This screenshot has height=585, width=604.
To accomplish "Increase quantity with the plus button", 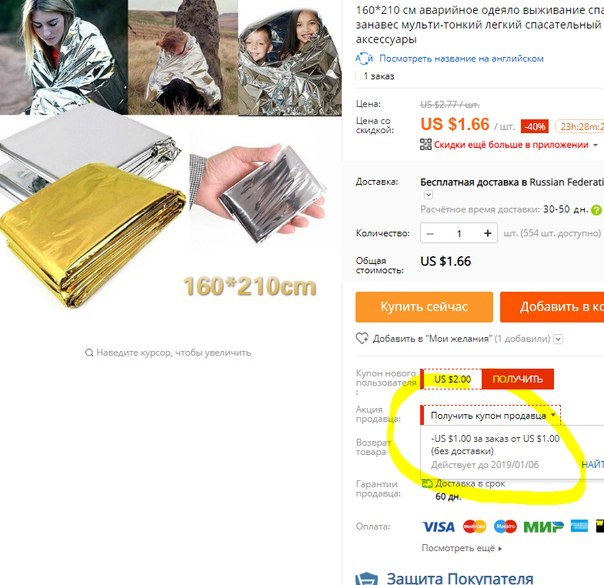I will coord(488,233).
